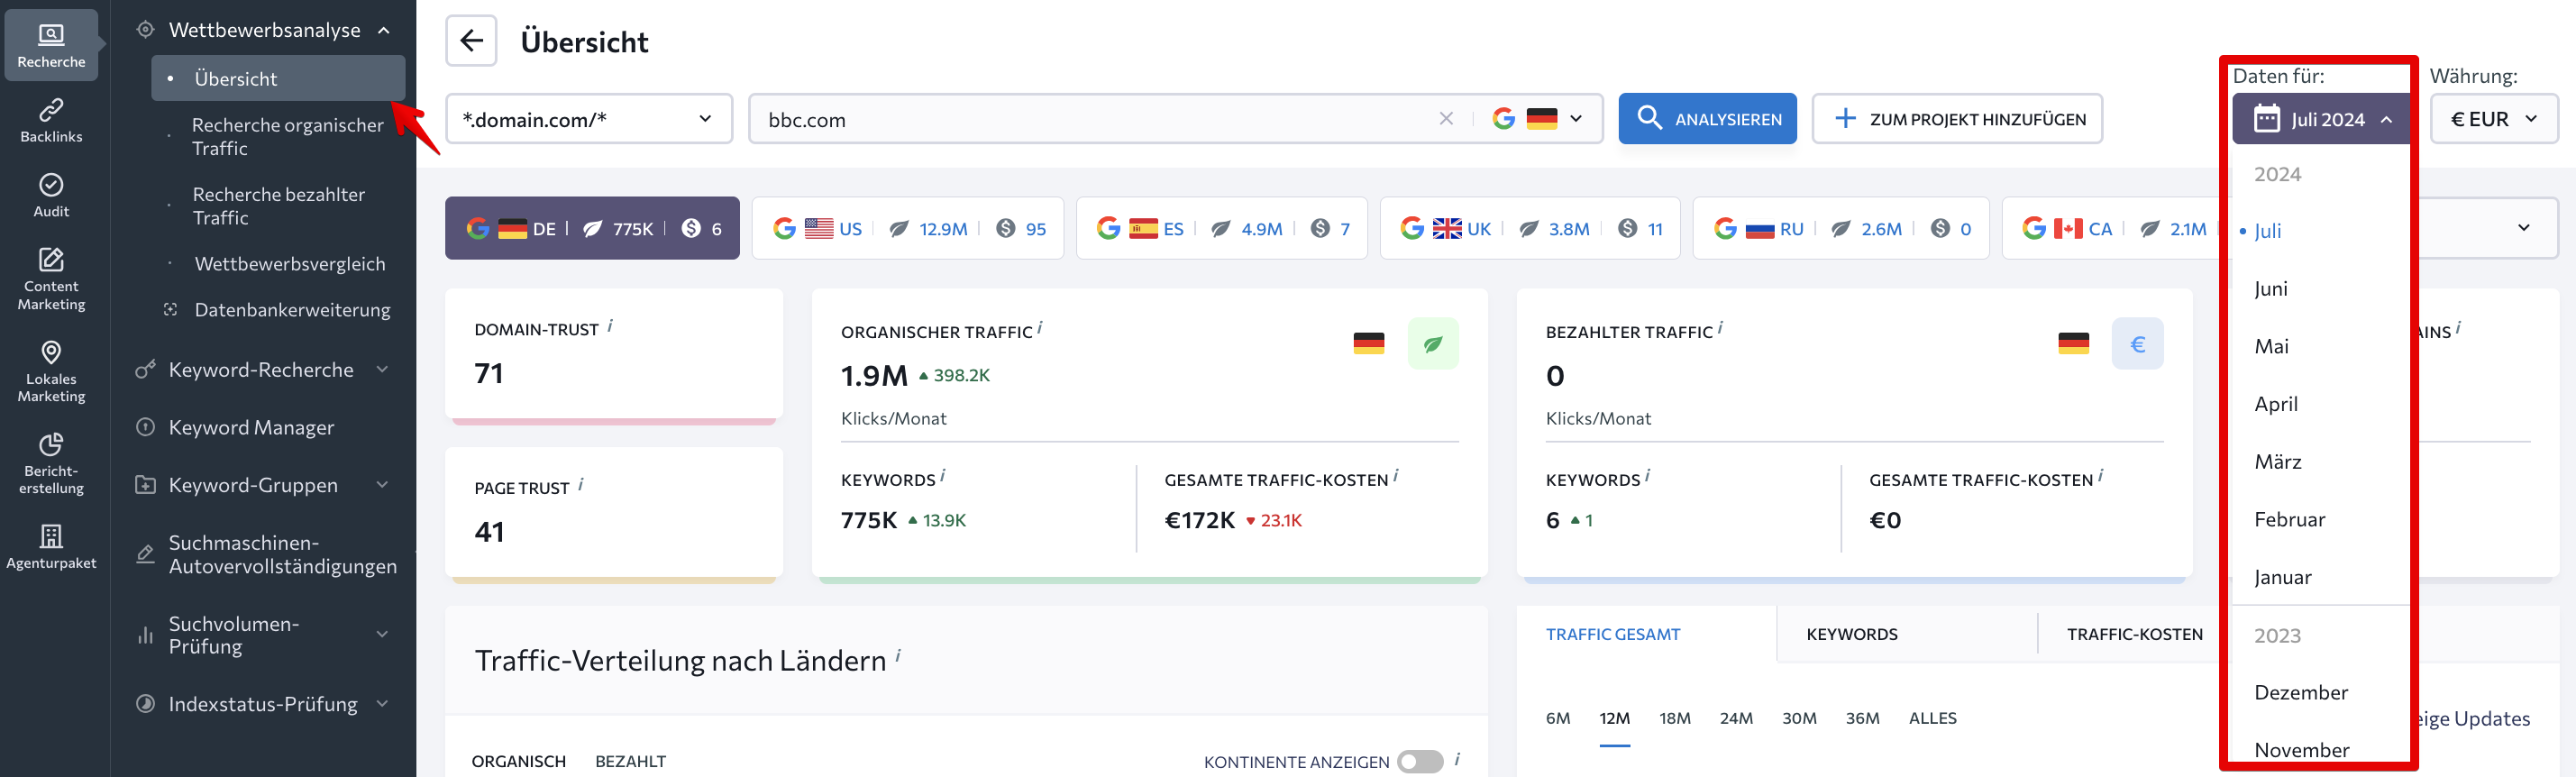Select the Organisch tab
This screenshot has height=777, width=2576.
(518, 761)
